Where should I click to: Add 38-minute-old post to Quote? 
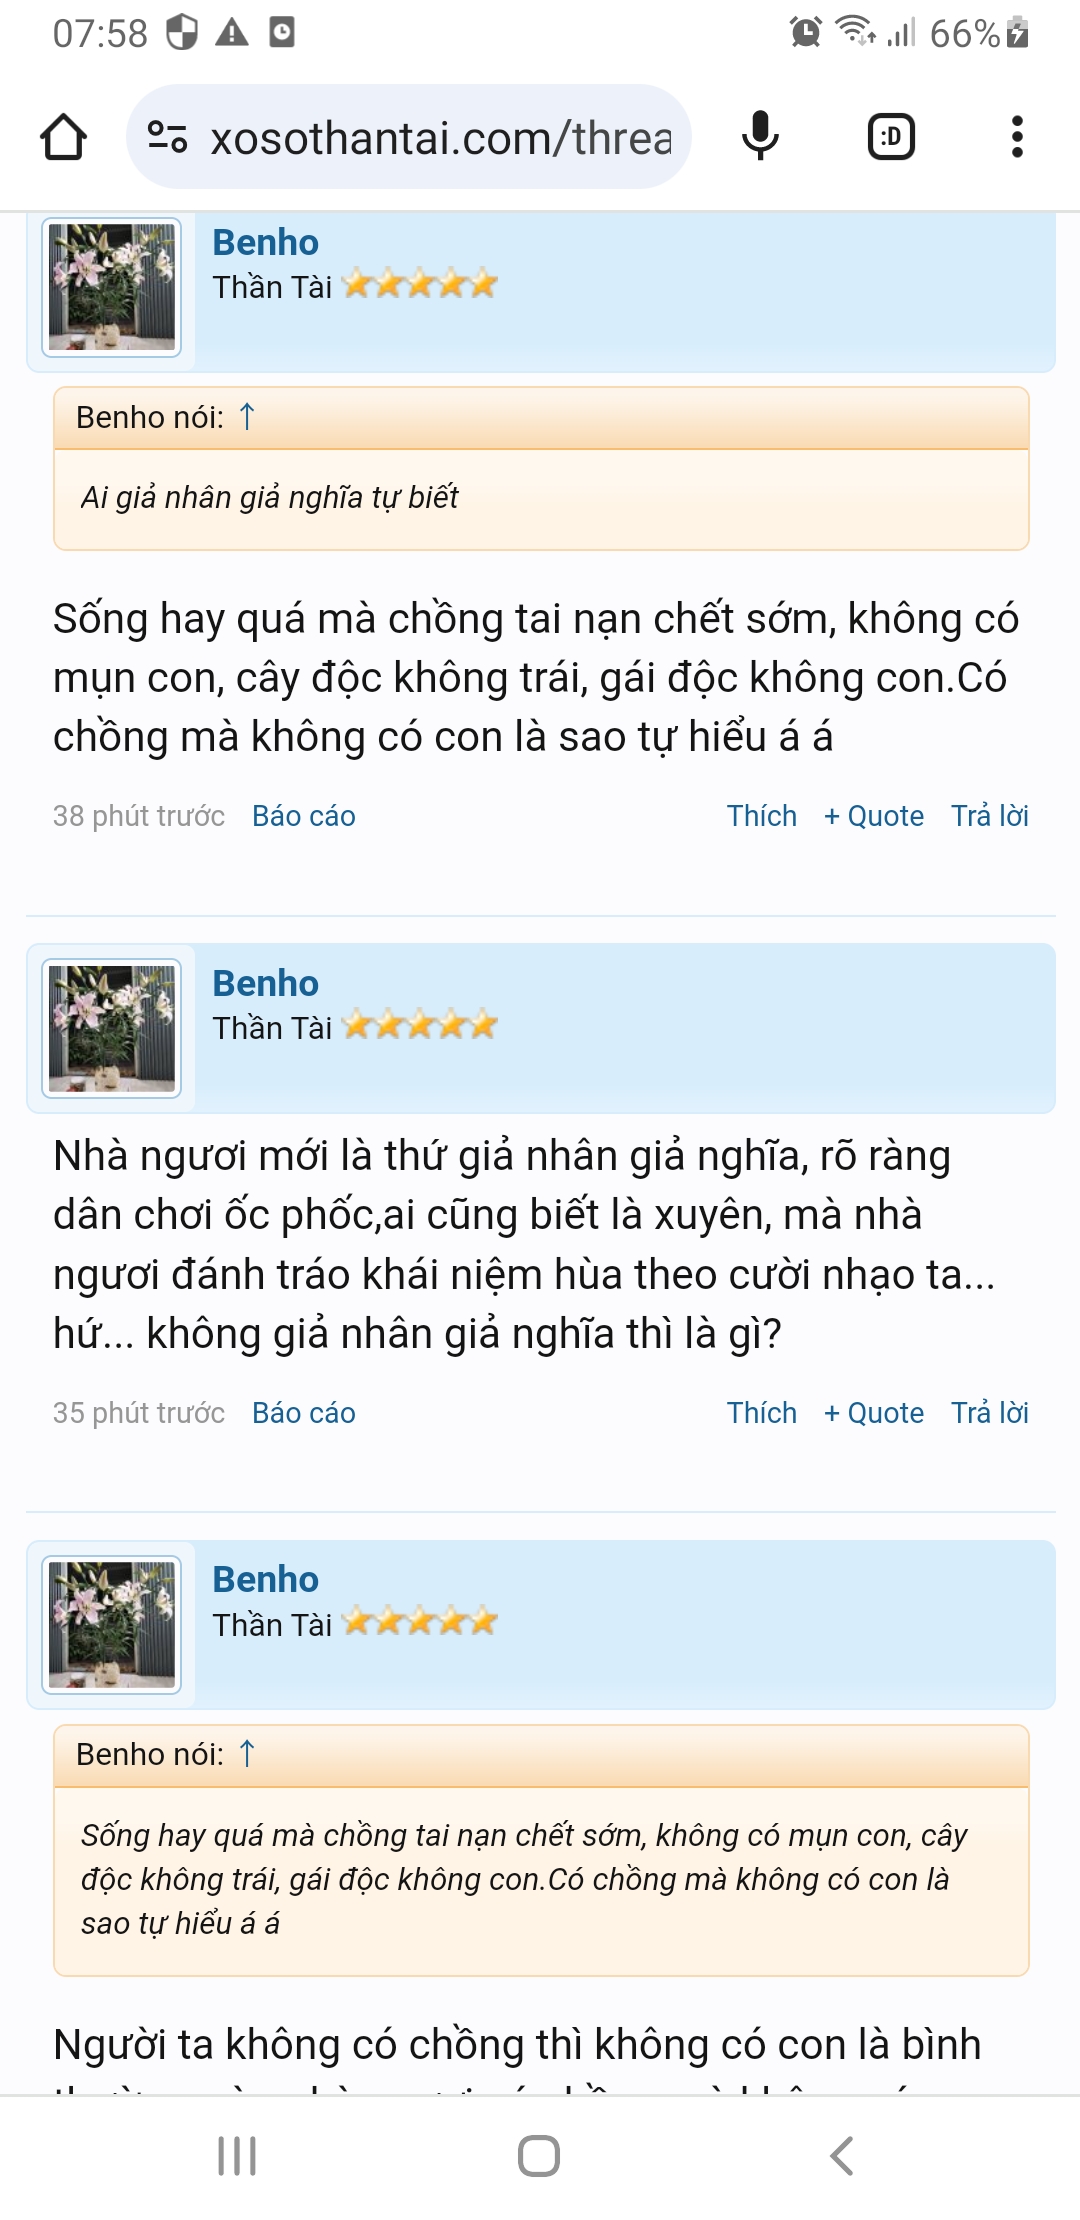pos(874,816)
